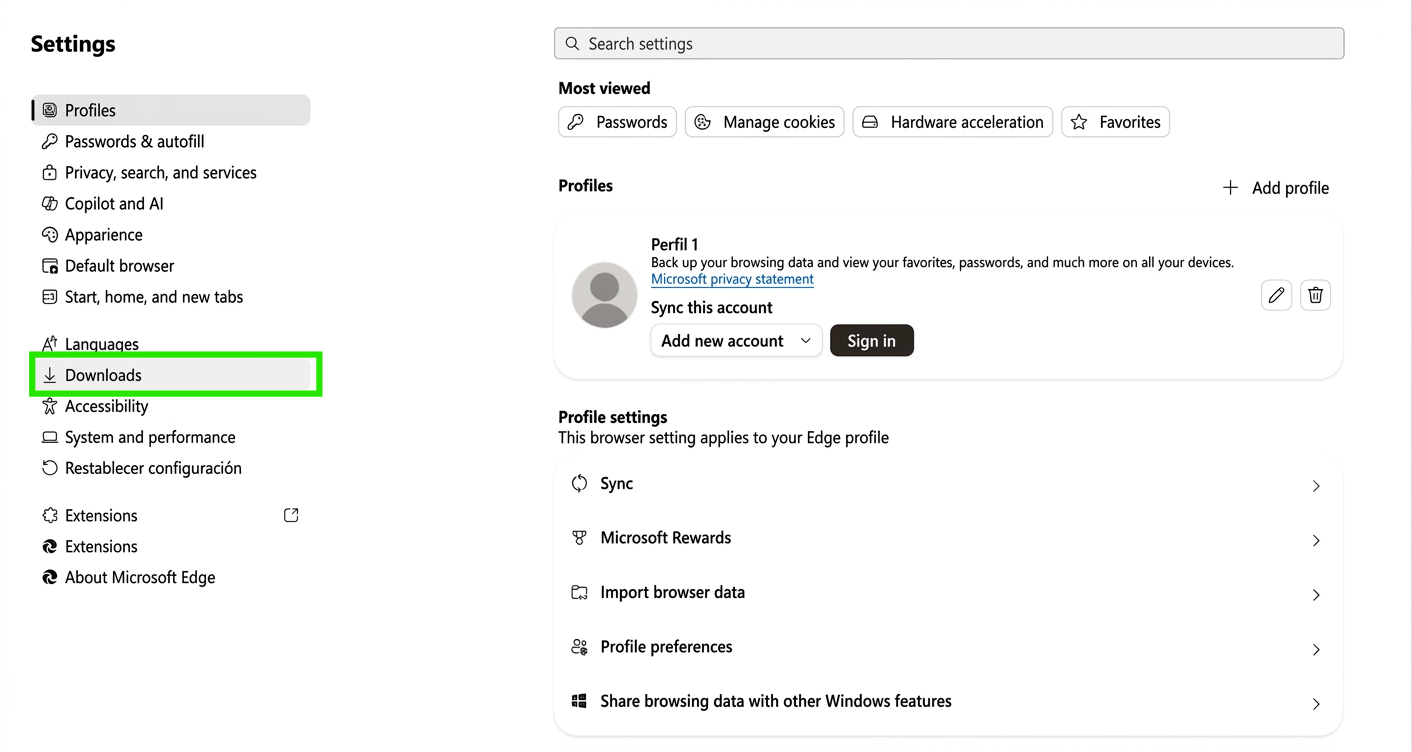
Task: Click Add profile
Action: coord(1276,188)
